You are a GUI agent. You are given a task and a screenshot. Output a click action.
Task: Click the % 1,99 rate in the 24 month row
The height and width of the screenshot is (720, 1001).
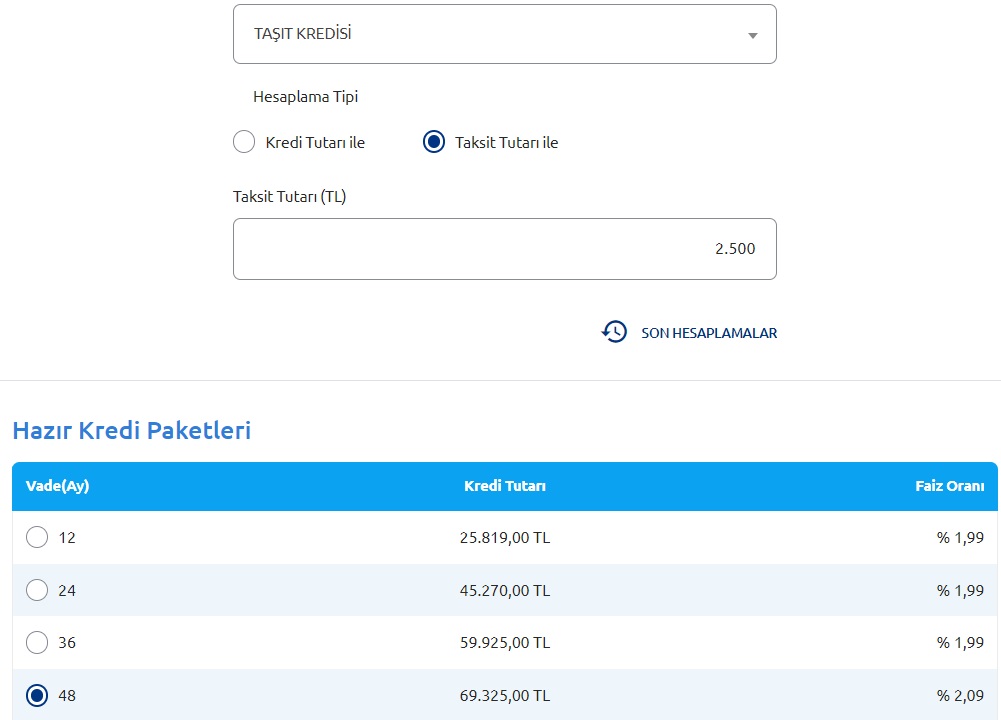tap(960, 590)
